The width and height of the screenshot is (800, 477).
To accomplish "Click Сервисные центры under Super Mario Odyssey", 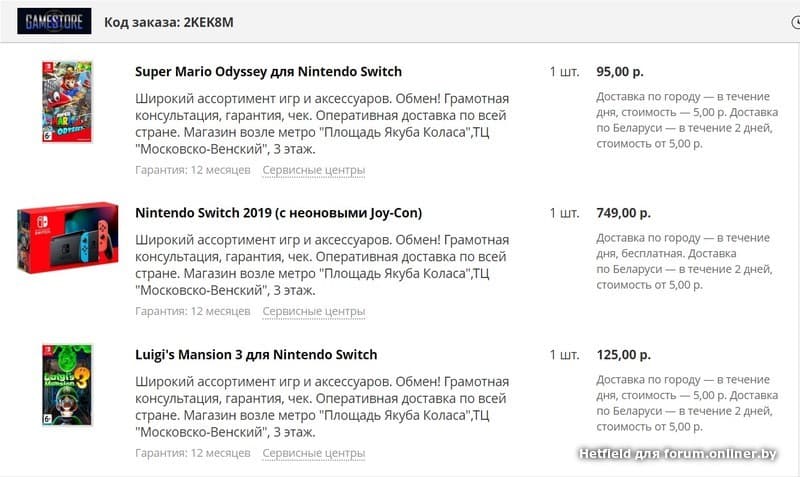I will click(x=313, y=170).
